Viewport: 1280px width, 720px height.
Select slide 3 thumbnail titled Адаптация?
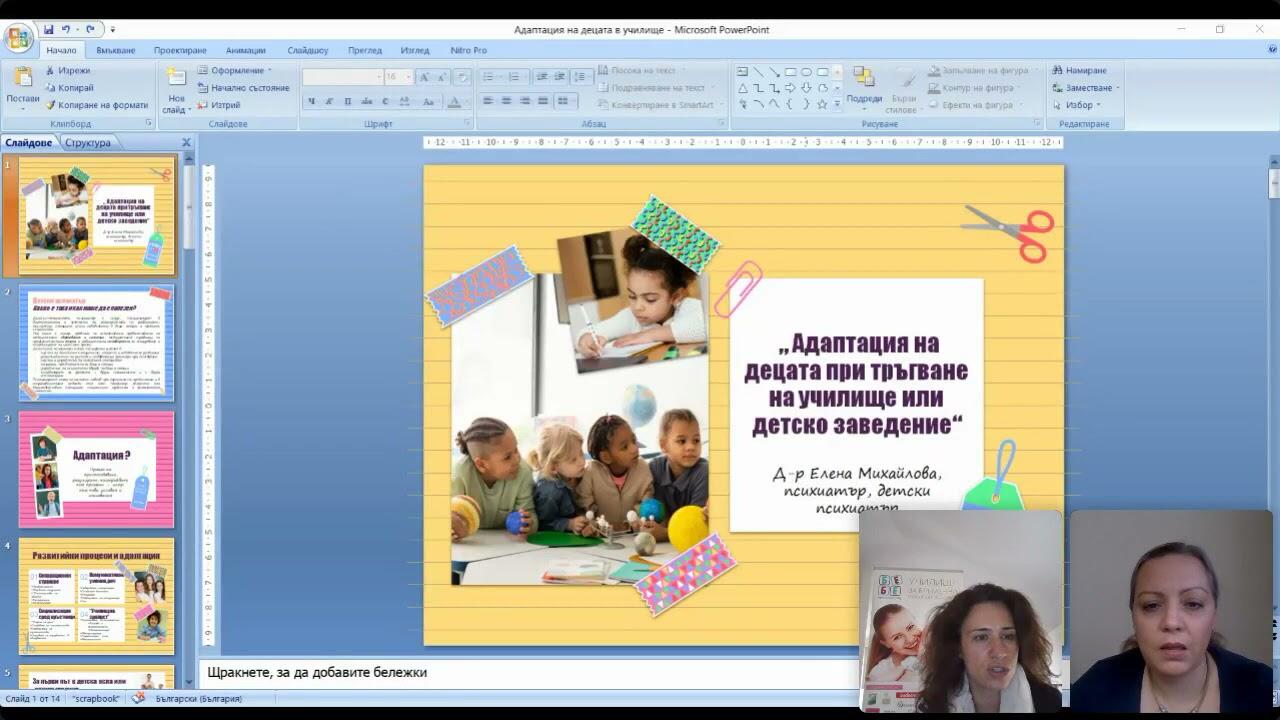pos(96,469)
